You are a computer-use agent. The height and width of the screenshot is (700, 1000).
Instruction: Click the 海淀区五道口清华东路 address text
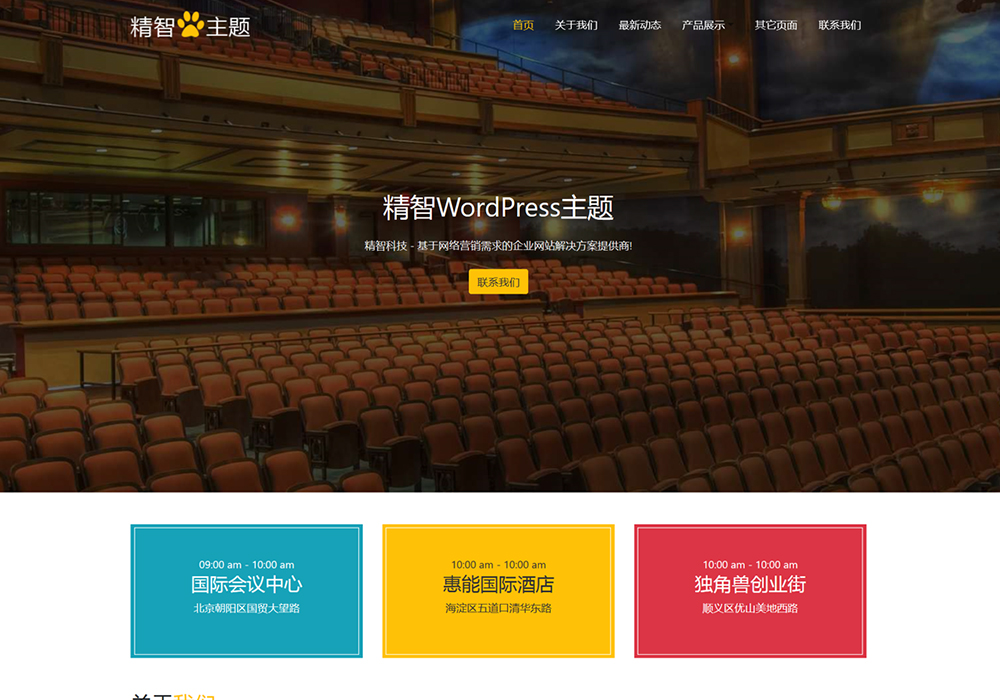click(498, 608)
